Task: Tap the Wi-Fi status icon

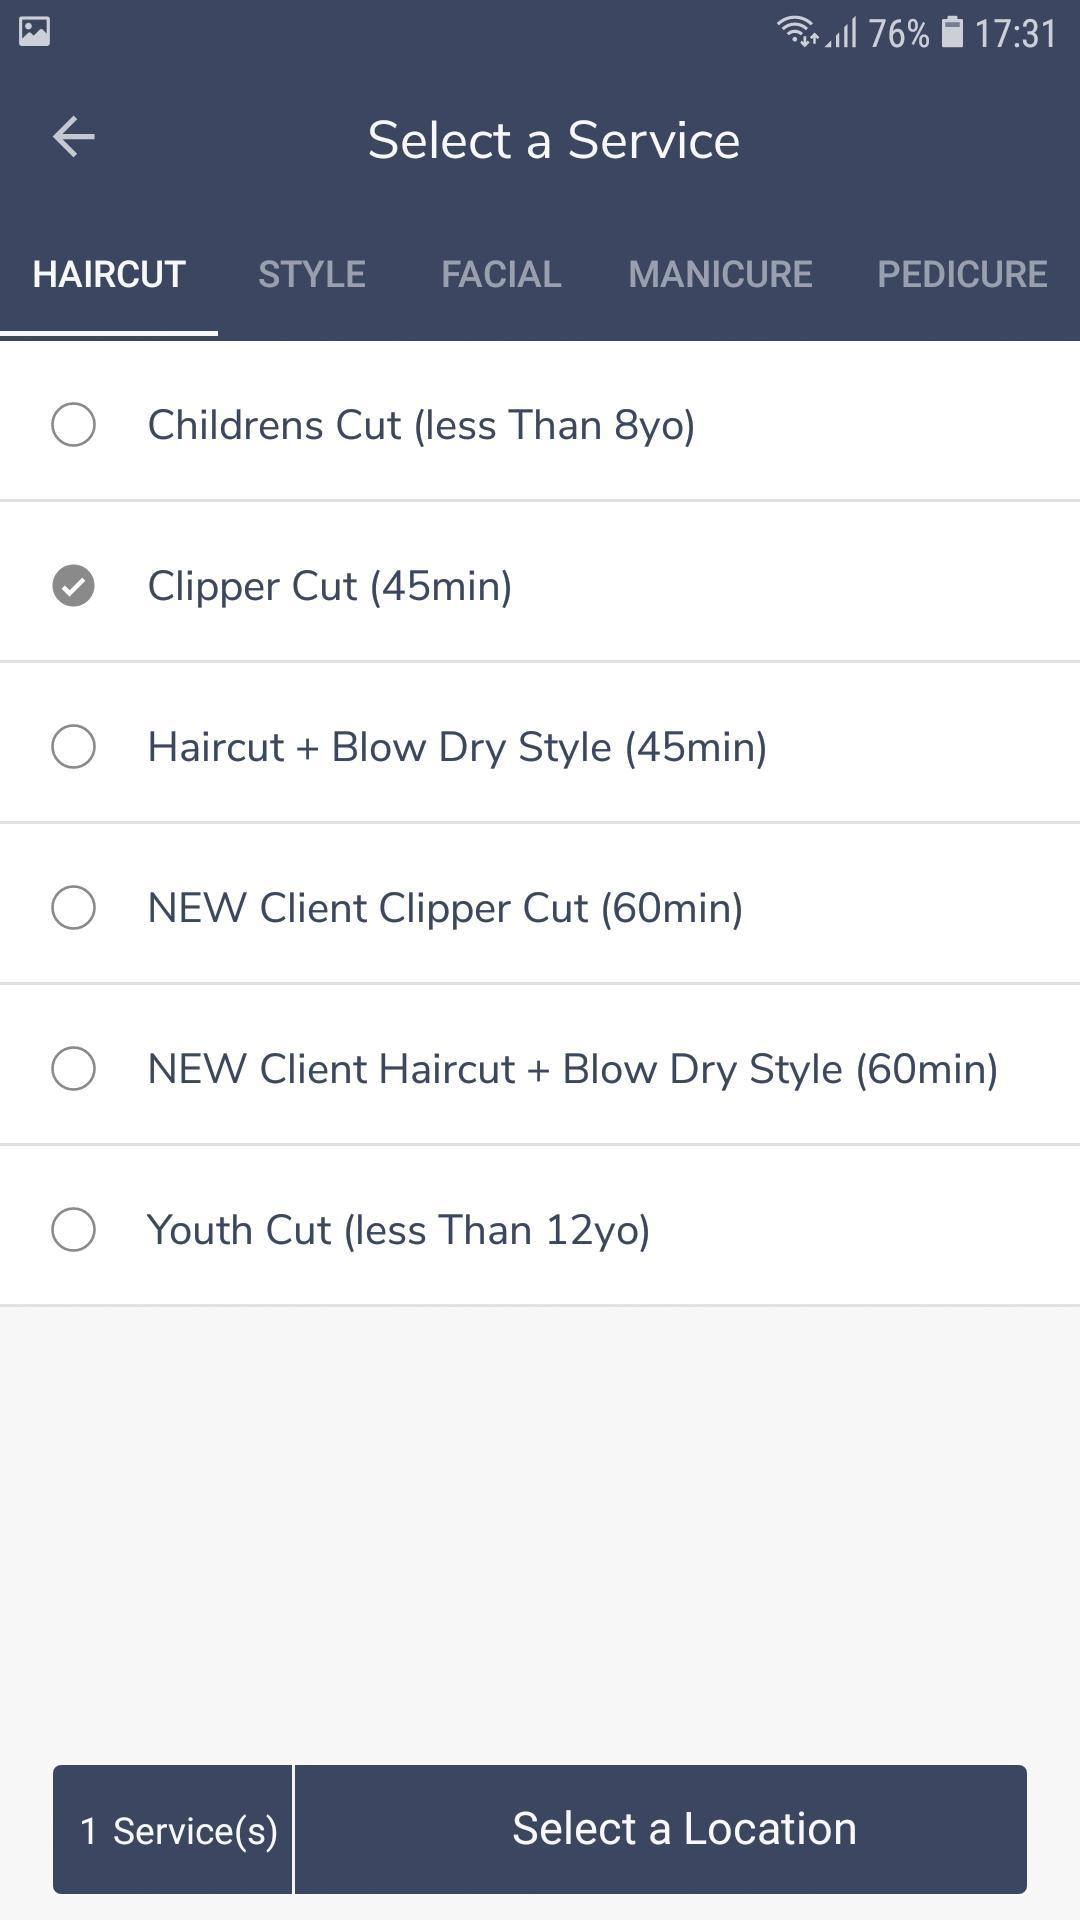Action: point(797,32)
